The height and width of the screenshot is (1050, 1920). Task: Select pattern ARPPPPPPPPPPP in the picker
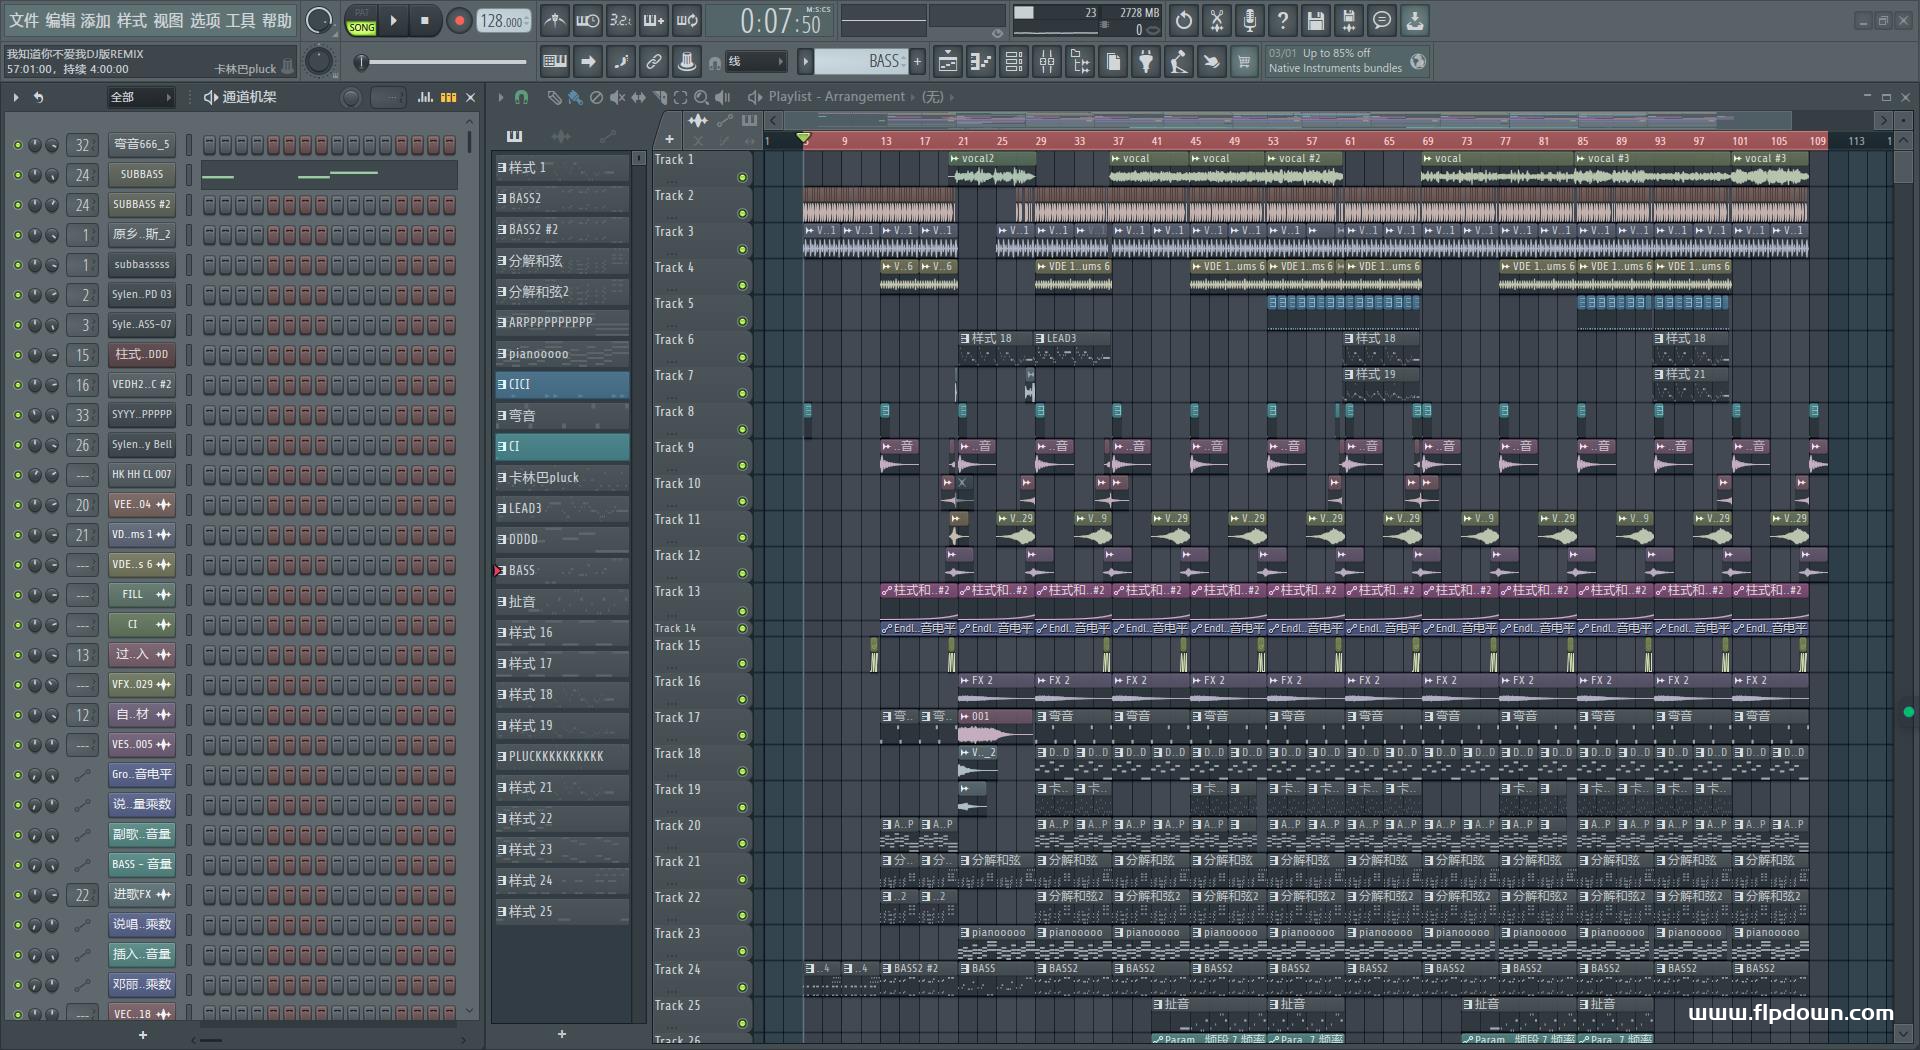(563, 323)
